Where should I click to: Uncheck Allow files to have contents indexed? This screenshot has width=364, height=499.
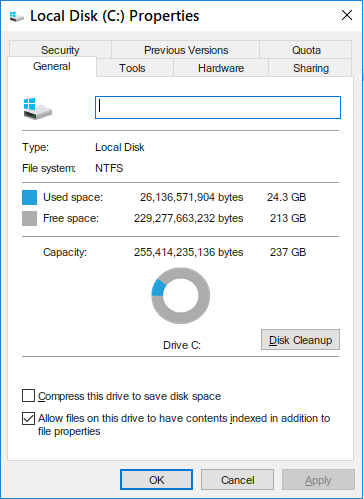coord(28,418)
